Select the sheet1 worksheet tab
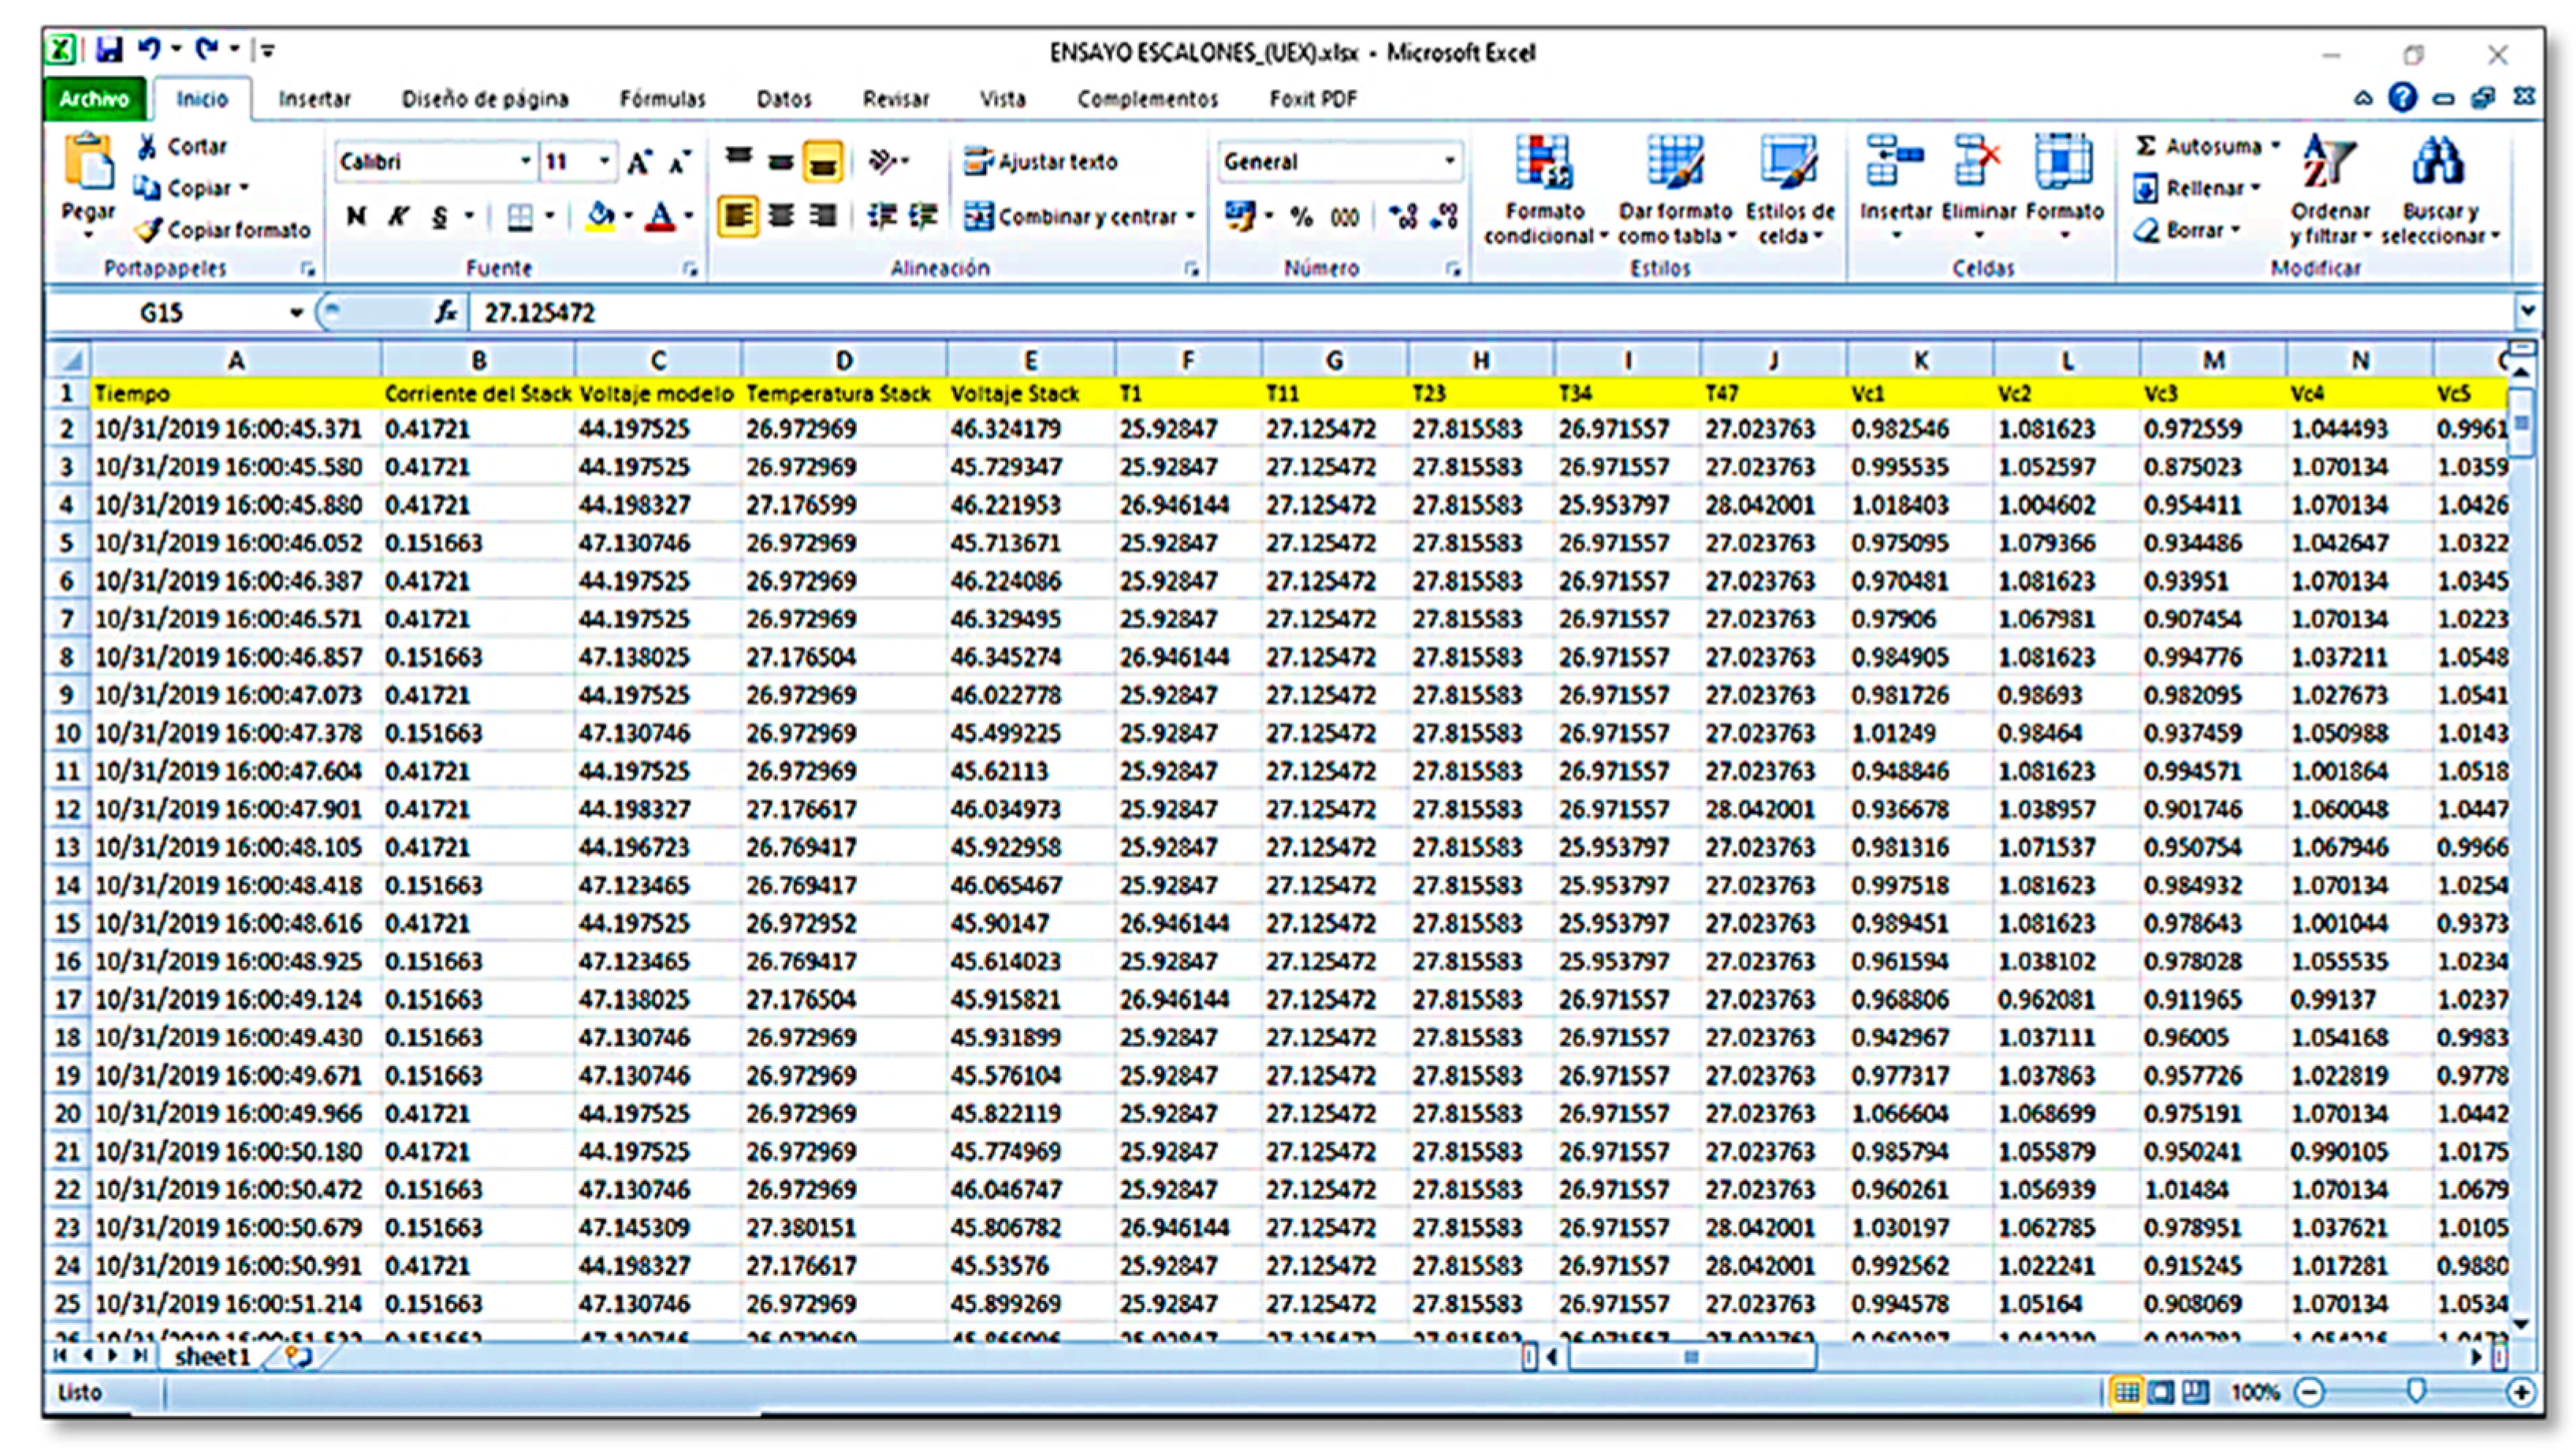This screenshot has height=1450, width=2576. 211,1356
